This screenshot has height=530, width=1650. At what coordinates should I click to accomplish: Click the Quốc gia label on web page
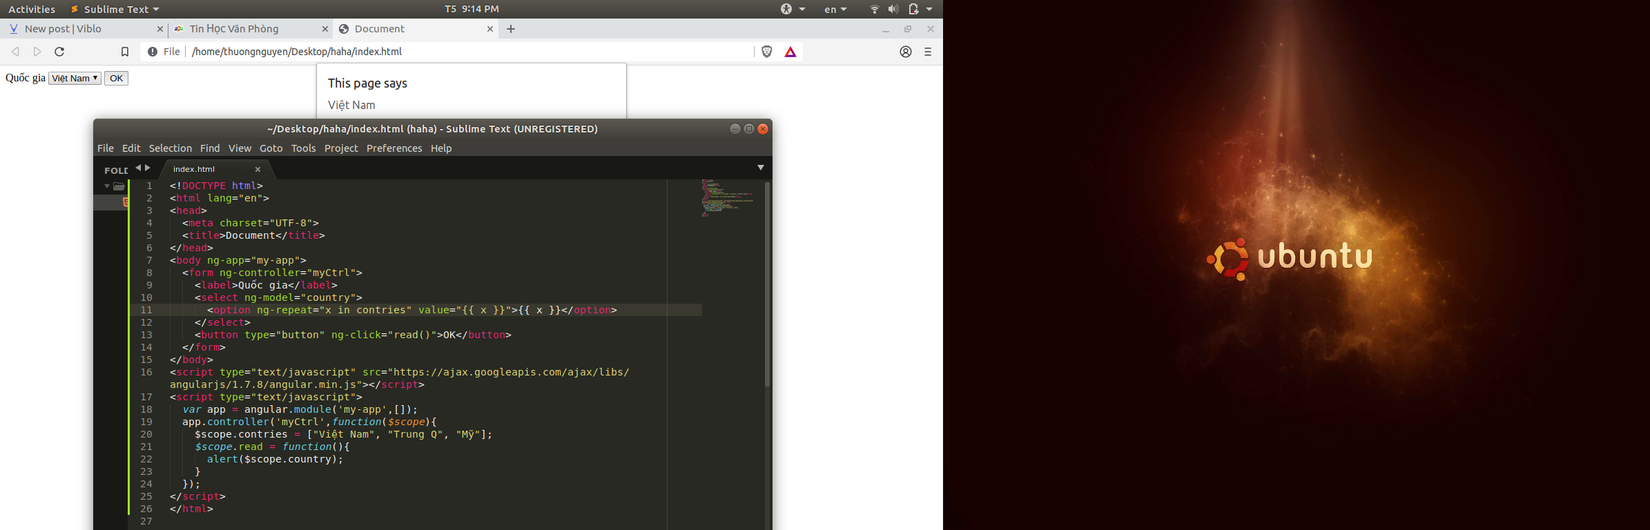point(26,78)
